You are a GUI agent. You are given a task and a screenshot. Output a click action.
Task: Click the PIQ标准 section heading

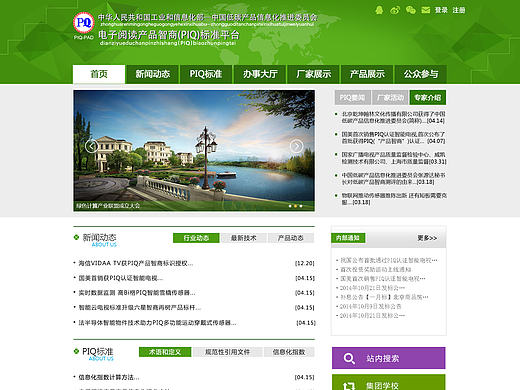(98, 352)
